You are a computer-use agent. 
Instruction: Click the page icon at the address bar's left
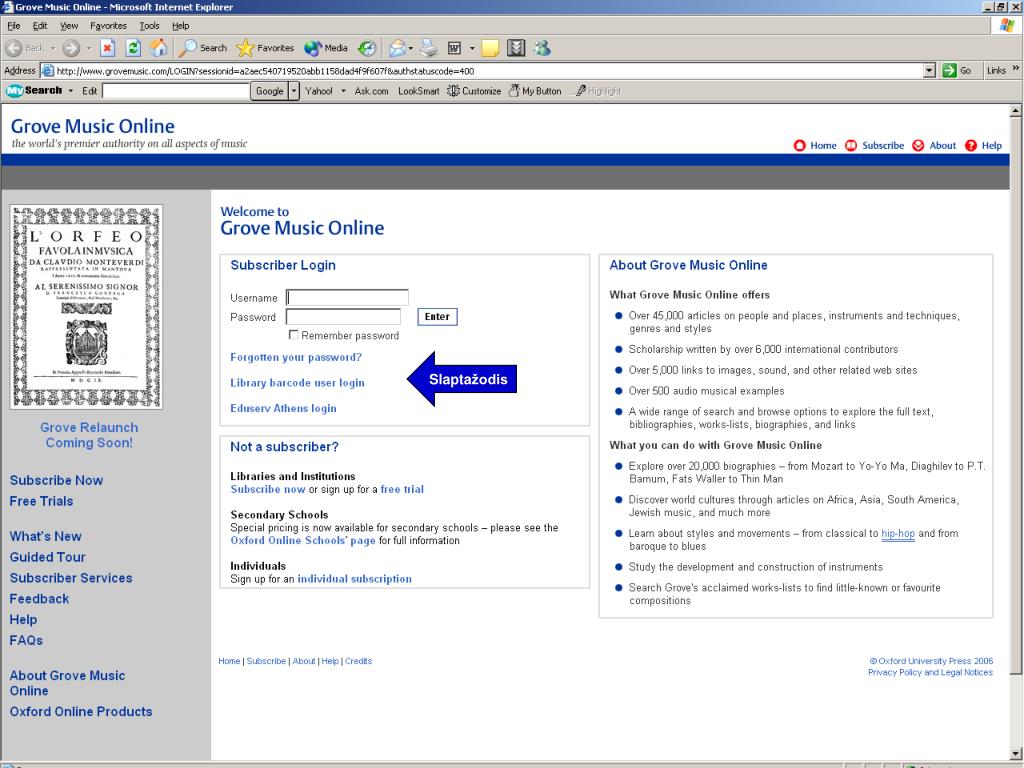pyautogui.click(x=48, y=71)
